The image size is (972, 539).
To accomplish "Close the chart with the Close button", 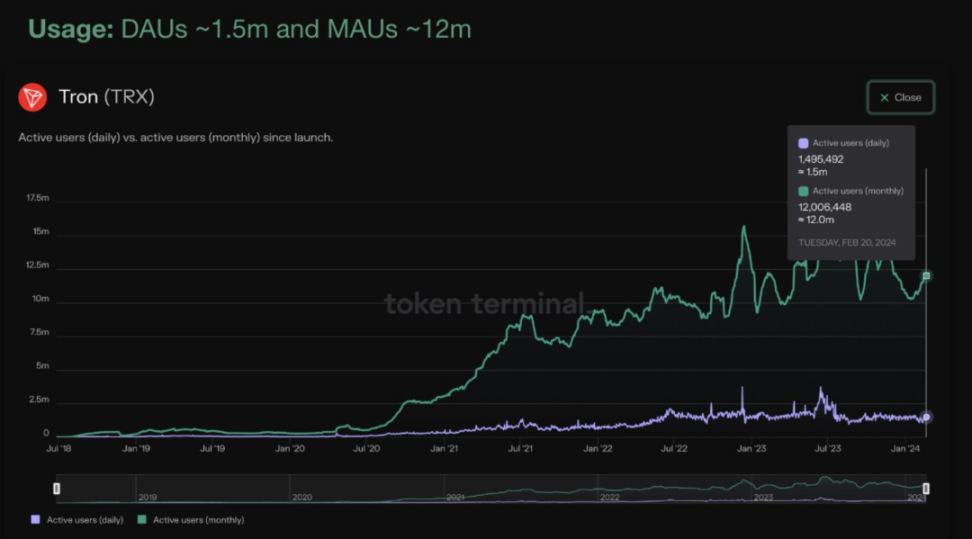I will 901,97.
